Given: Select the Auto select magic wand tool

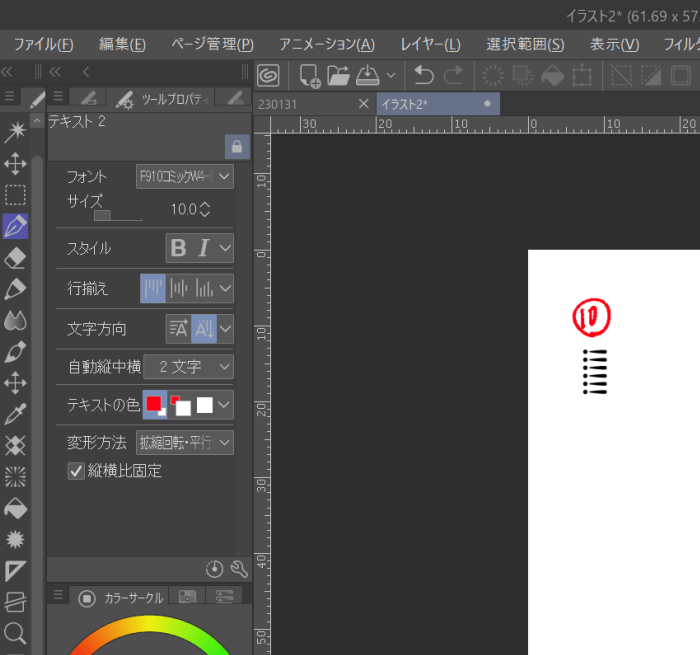Looking at the screenshot, I should pos(15,132).
